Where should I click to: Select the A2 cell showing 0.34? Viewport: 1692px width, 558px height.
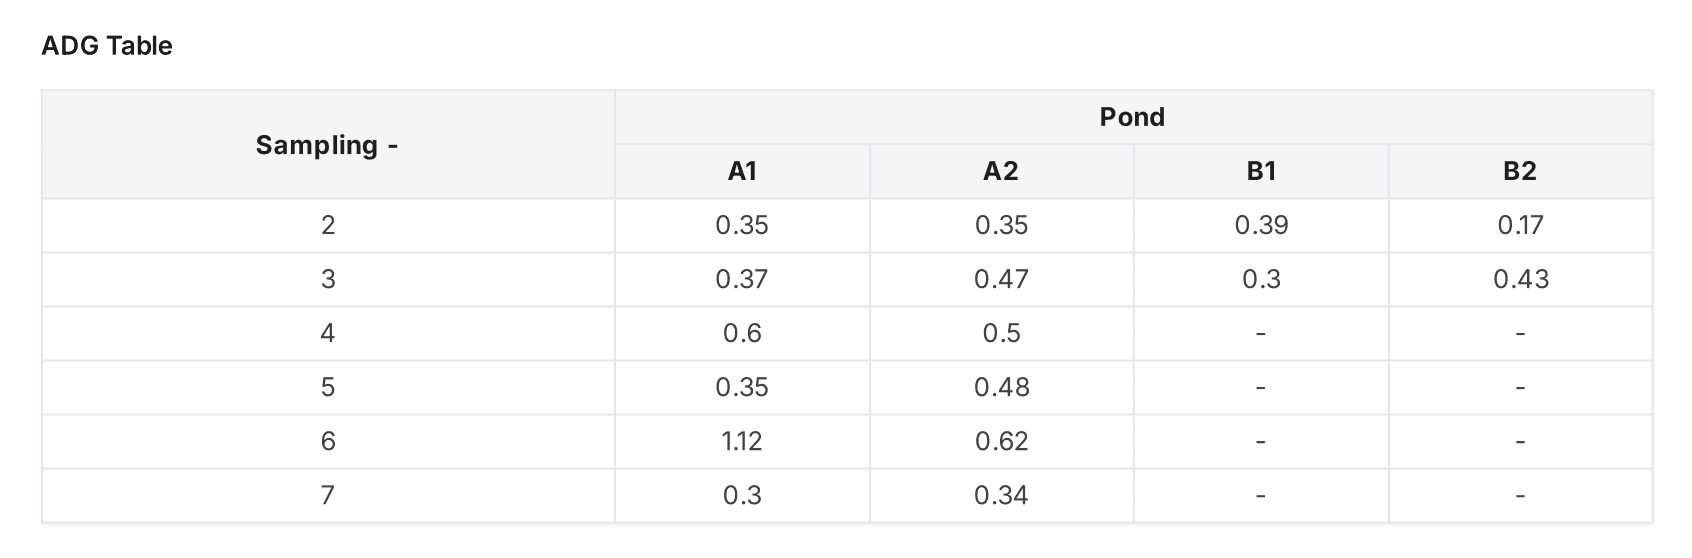1001,495
